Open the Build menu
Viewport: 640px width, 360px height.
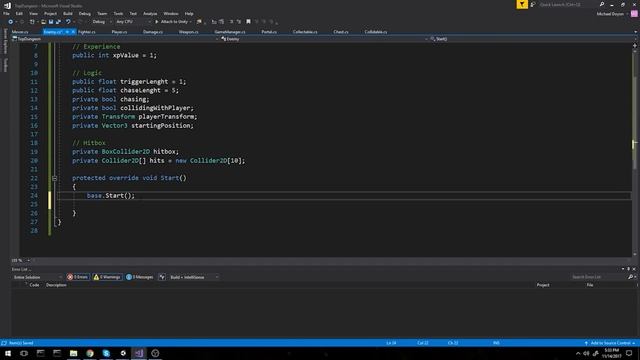pyautogui.click(x=68, y=13)
